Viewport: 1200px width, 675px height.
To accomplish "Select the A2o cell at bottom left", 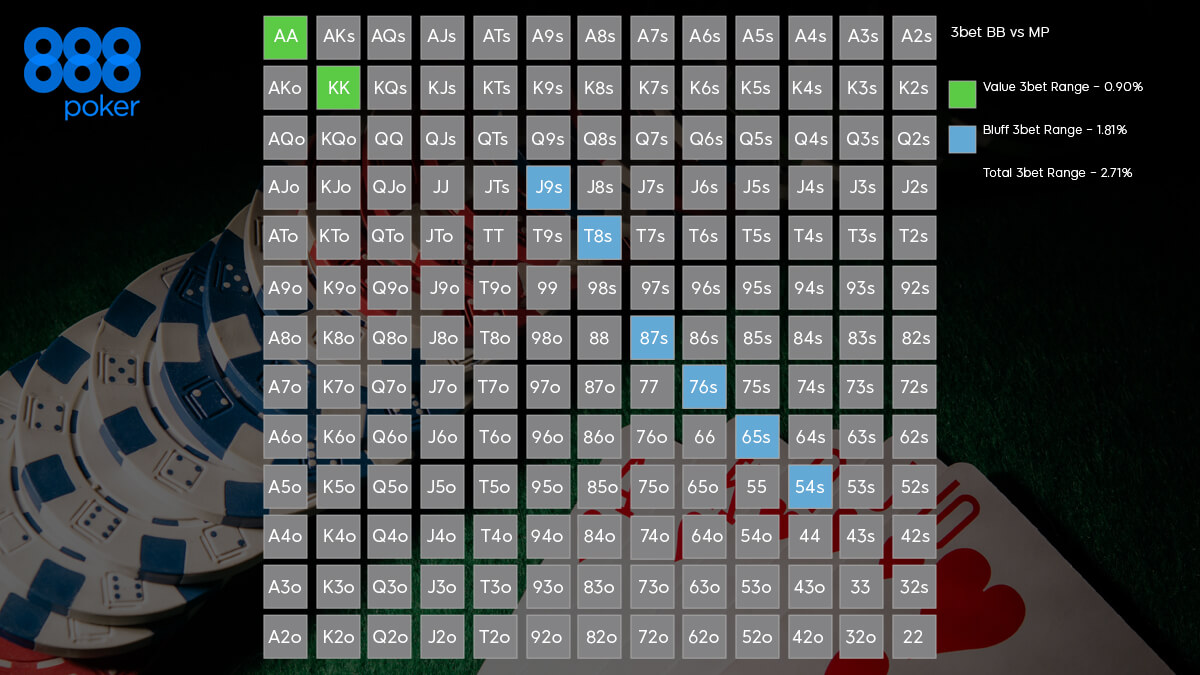I will (285, 636).
